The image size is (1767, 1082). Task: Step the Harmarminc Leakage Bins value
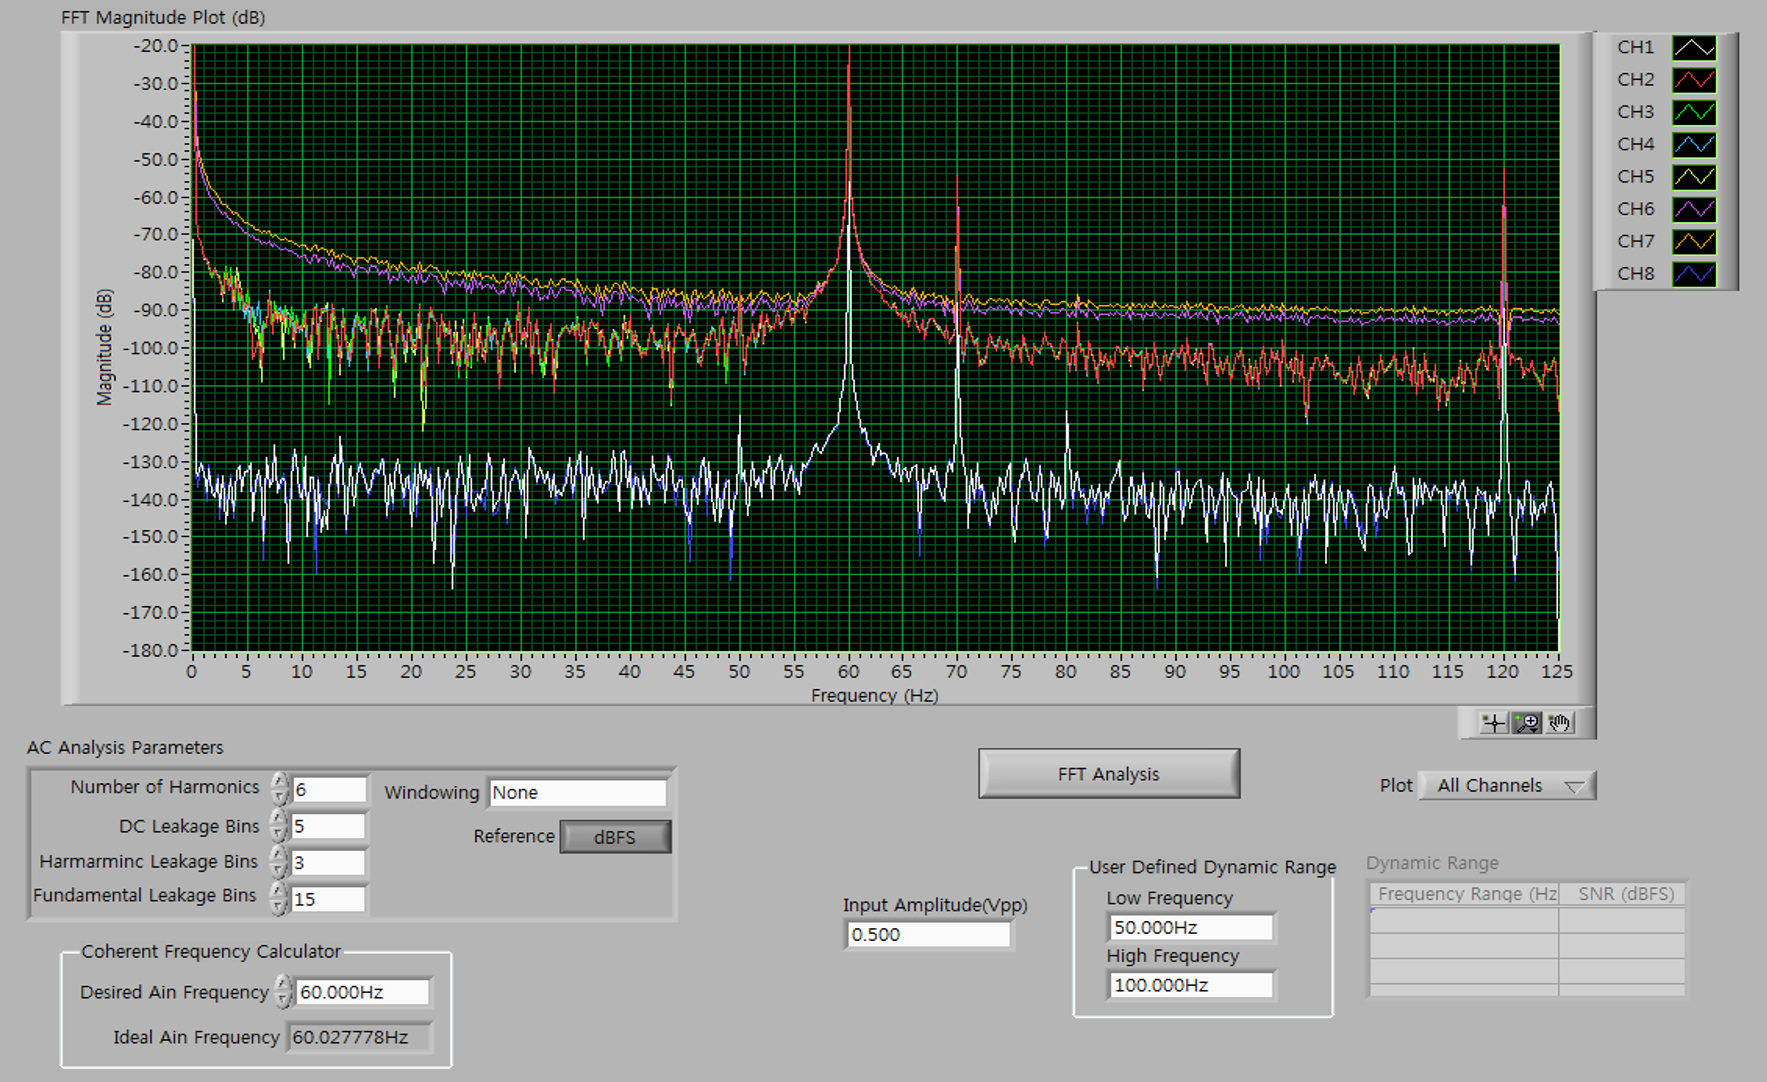280,862
